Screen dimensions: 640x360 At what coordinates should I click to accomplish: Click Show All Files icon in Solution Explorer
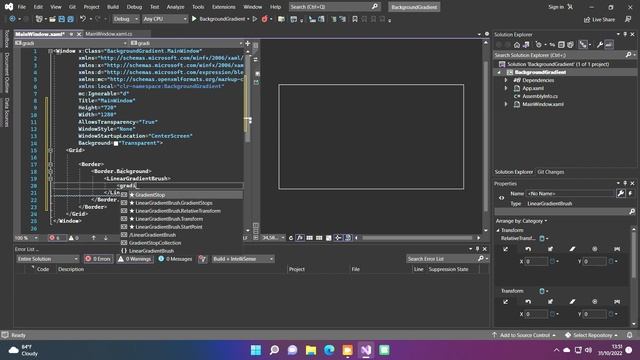570,45
